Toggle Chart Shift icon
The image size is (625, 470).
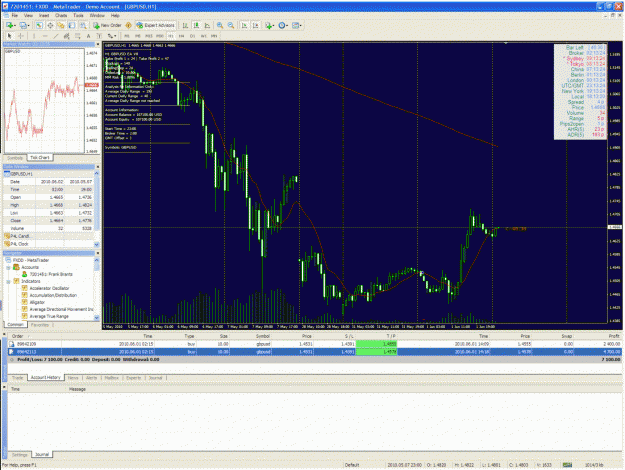coord(256,25)
